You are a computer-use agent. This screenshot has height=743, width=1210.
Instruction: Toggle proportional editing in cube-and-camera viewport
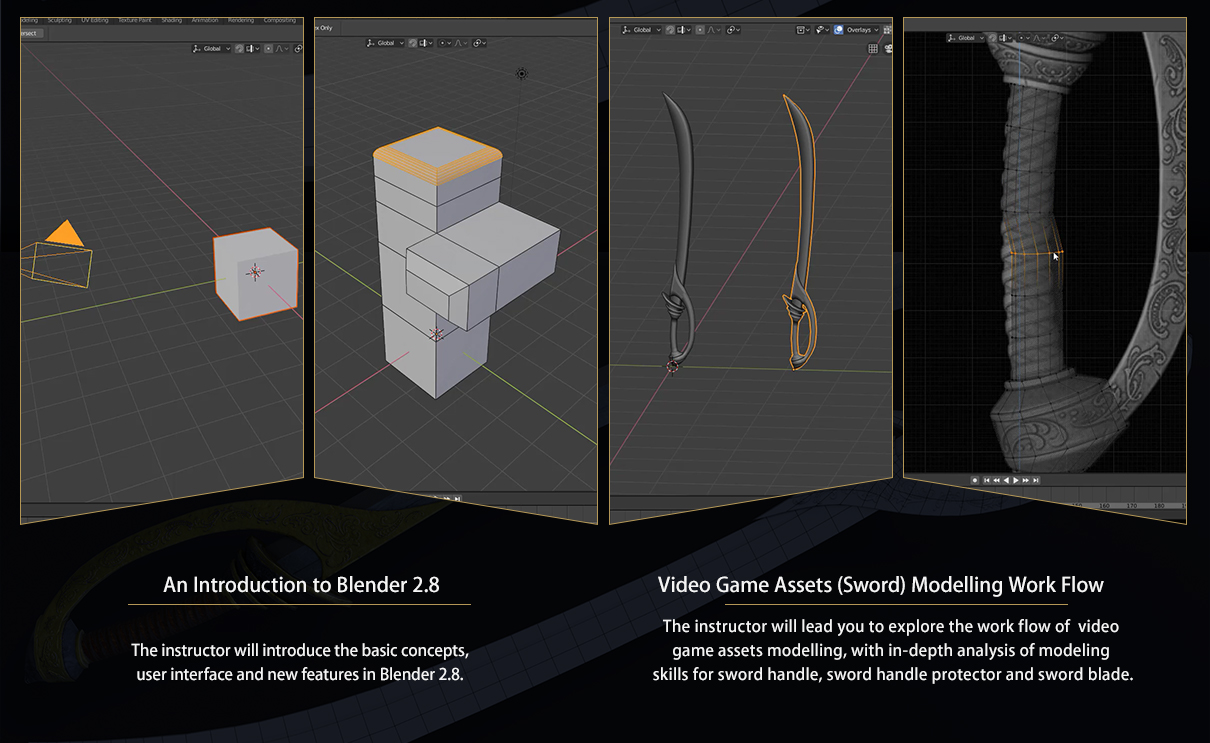pos(269,48)
